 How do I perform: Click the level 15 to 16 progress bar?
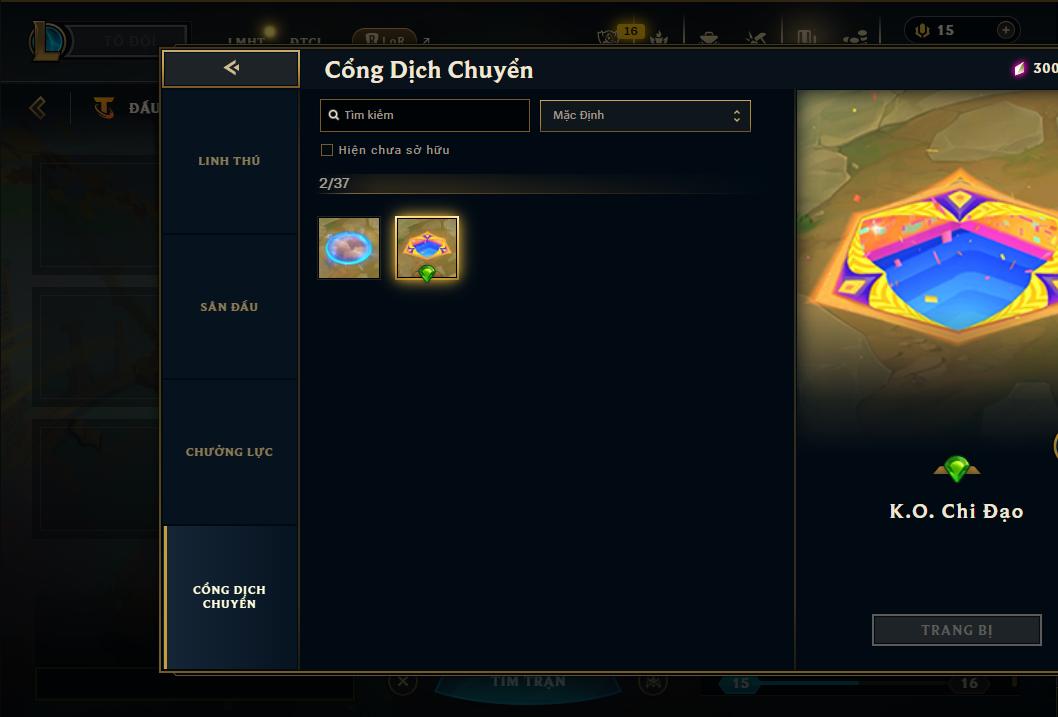pyautogui.click(x=855, y=683)
